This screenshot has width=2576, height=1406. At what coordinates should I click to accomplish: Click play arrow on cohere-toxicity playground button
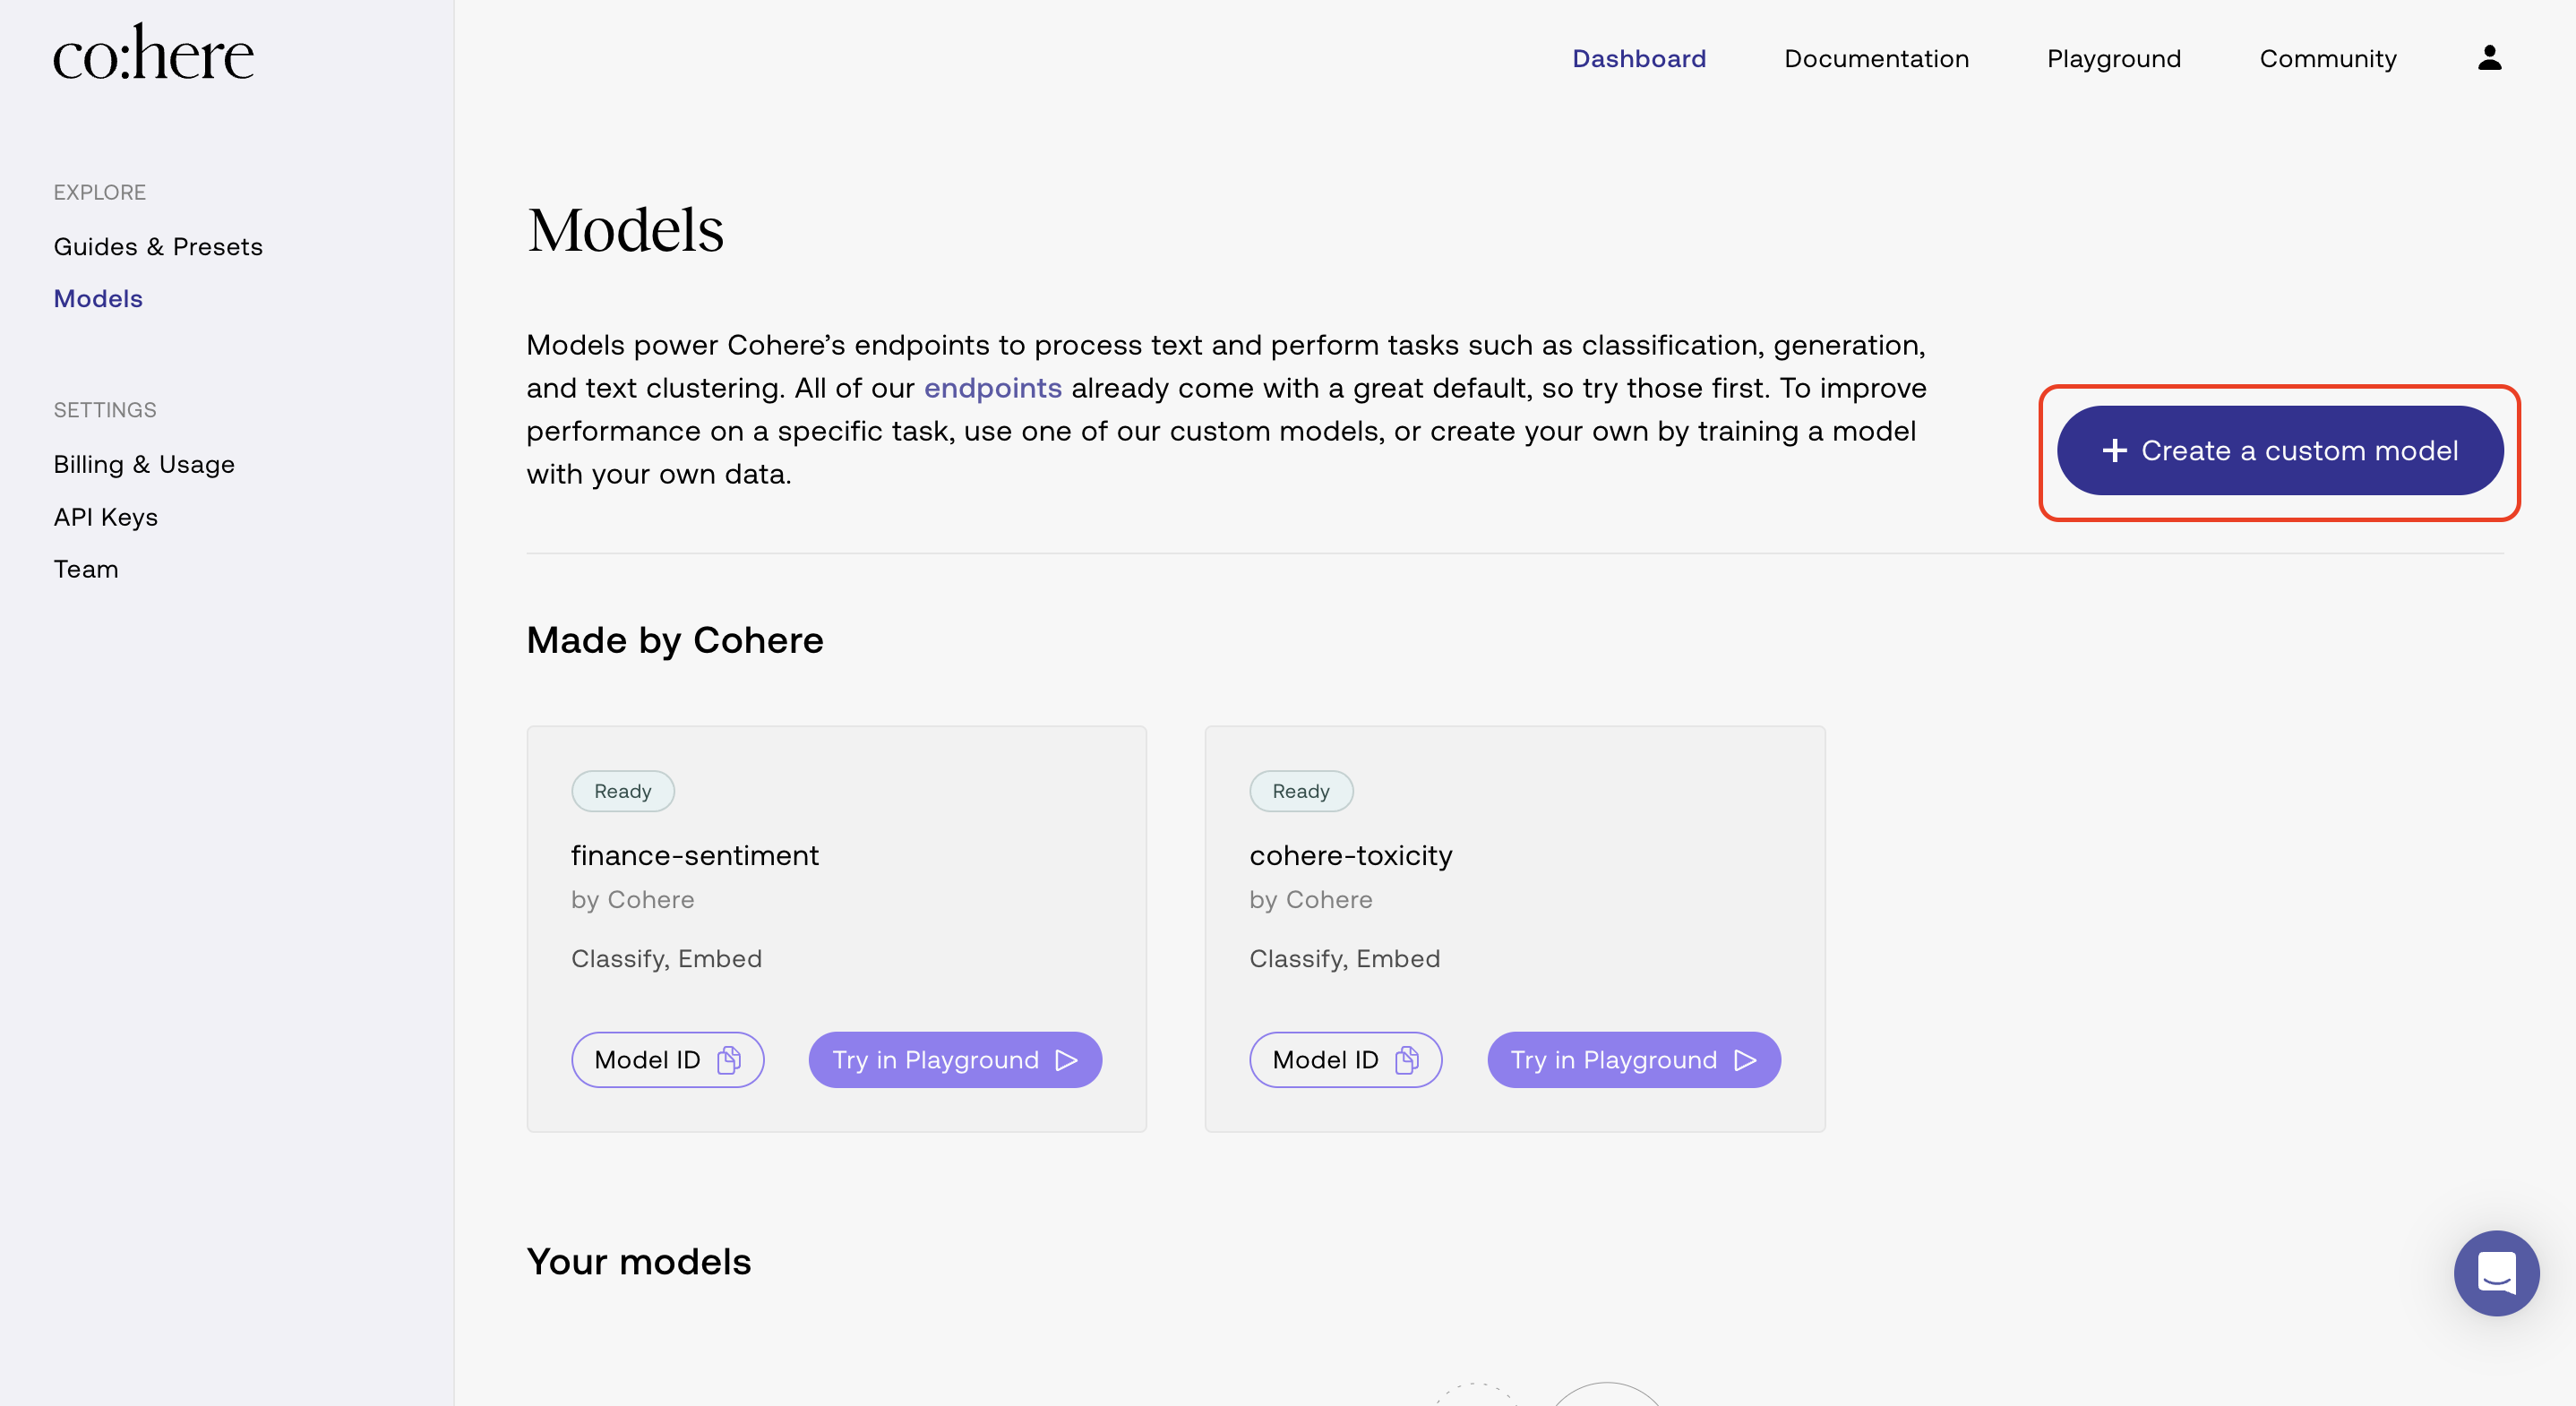click(x=1745, y=1060)
